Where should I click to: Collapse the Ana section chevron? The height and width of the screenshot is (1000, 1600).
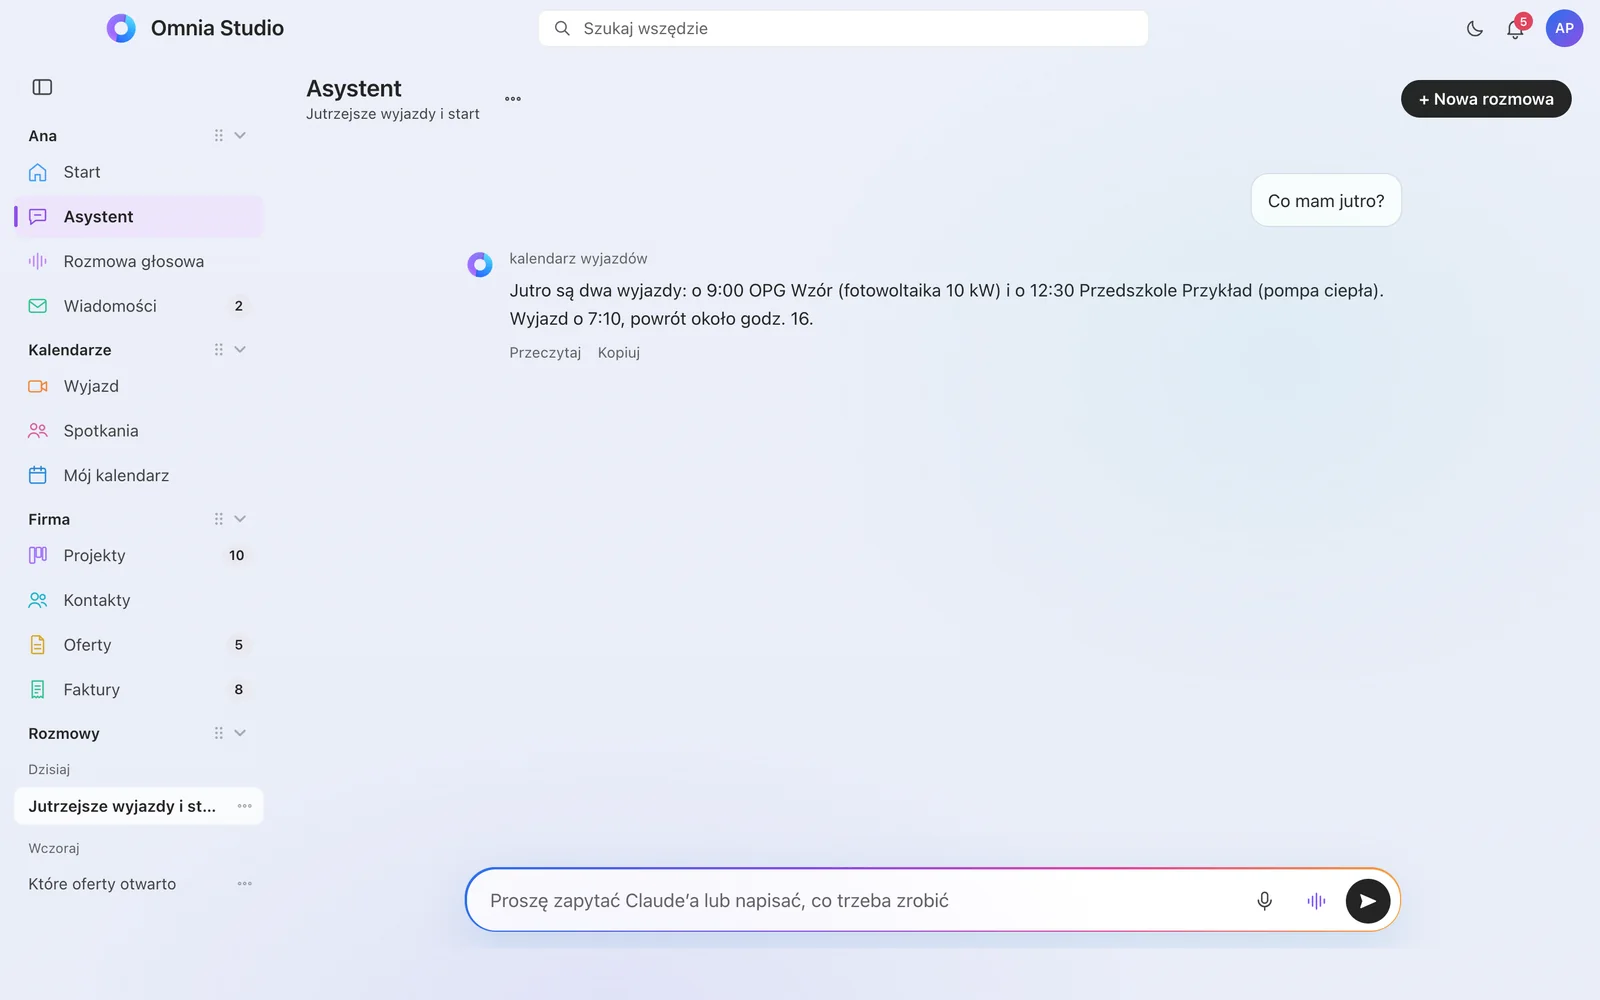click(240, 136)
